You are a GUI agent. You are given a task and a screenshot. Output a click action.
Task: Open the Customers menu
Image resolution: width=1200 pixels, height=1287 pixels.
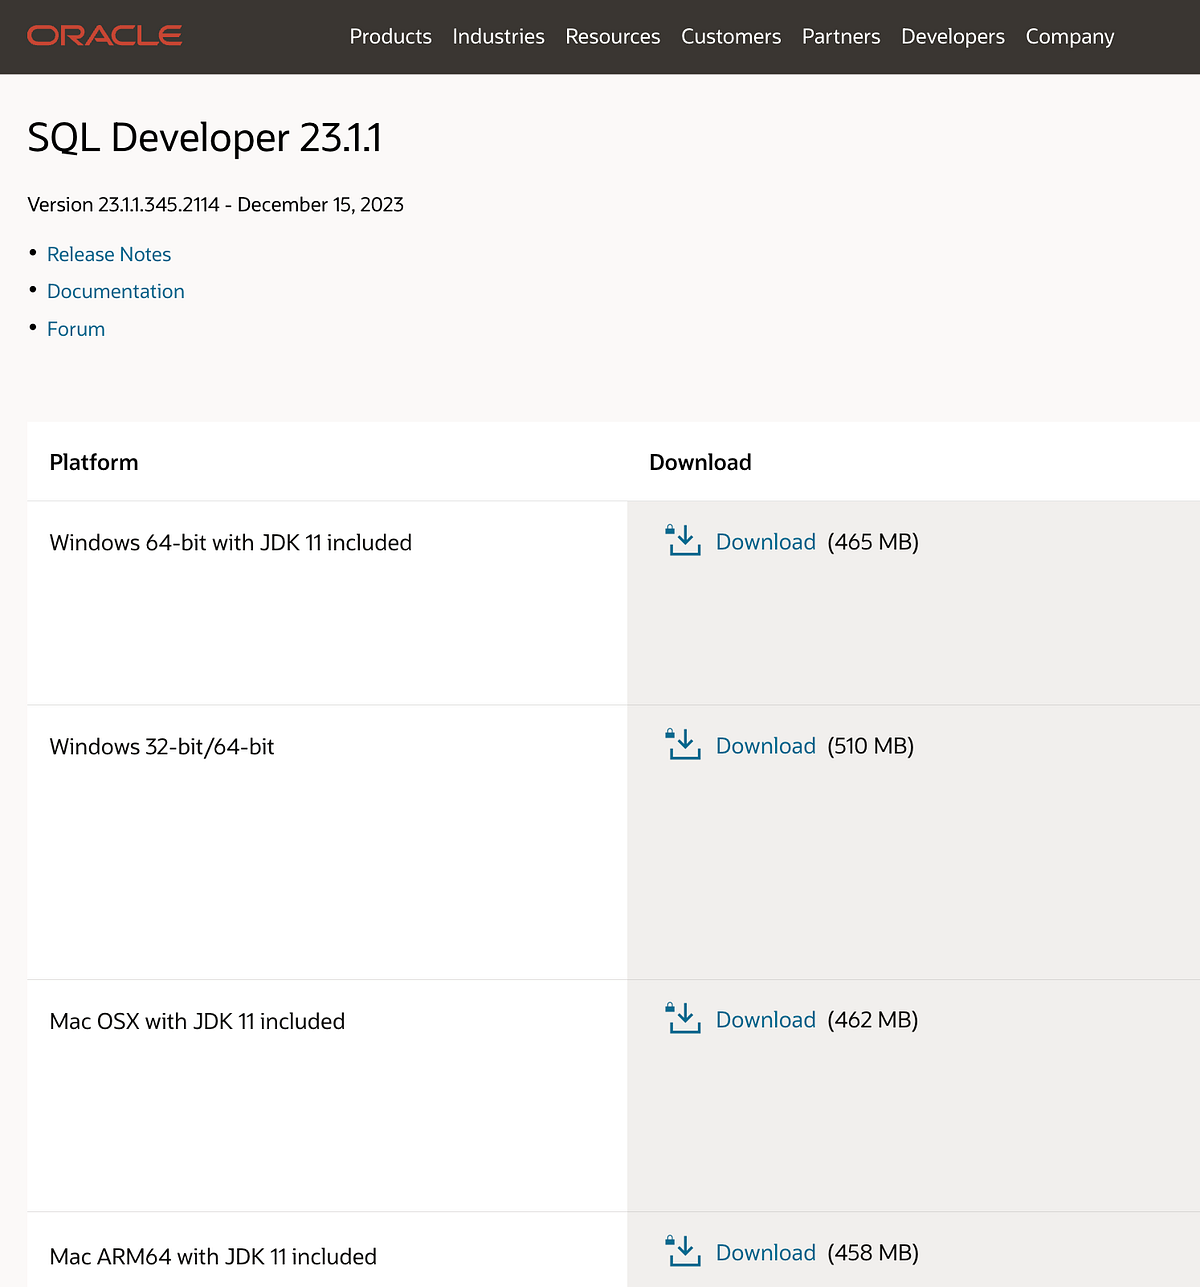click(731, 36)
